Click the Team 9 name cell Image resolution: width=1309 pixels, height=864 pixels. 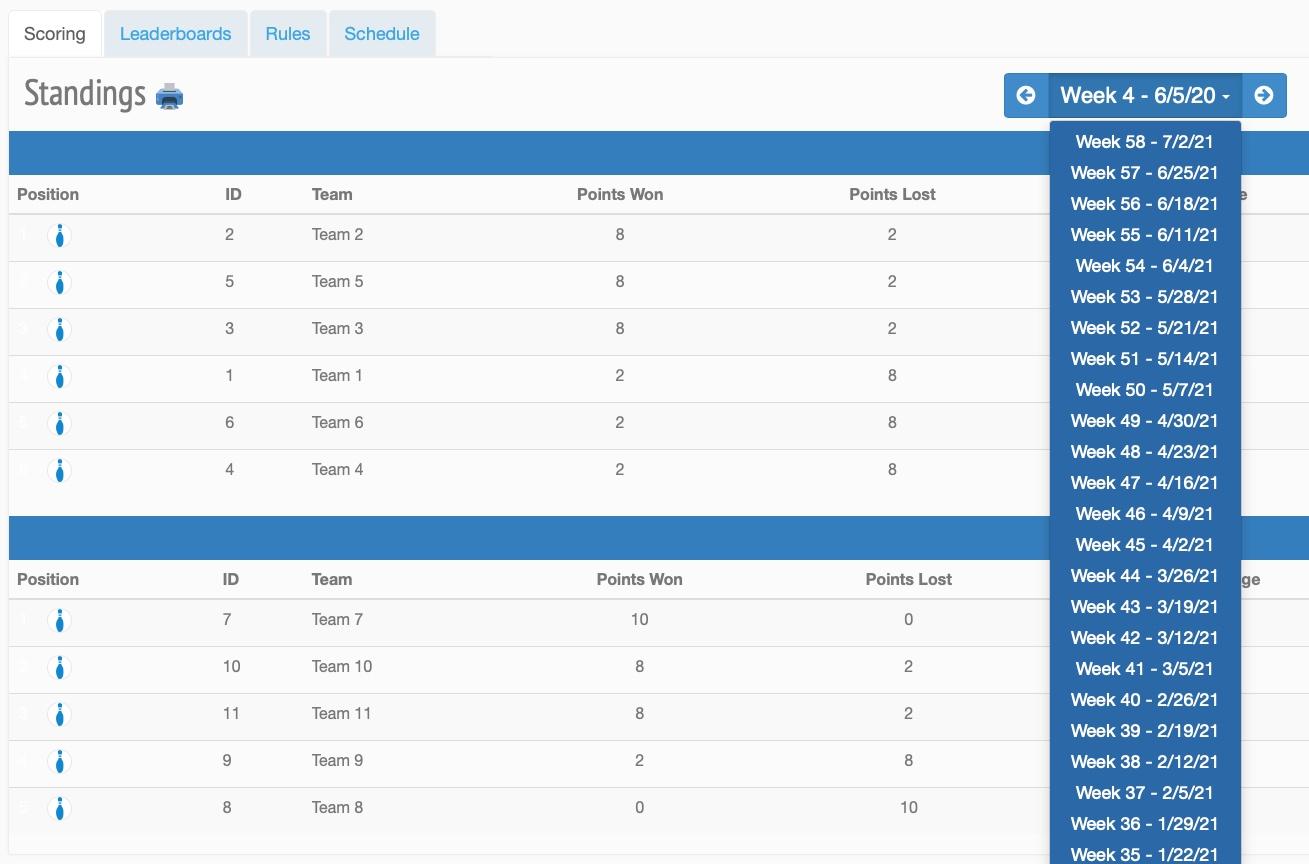(x=338, y=761)
